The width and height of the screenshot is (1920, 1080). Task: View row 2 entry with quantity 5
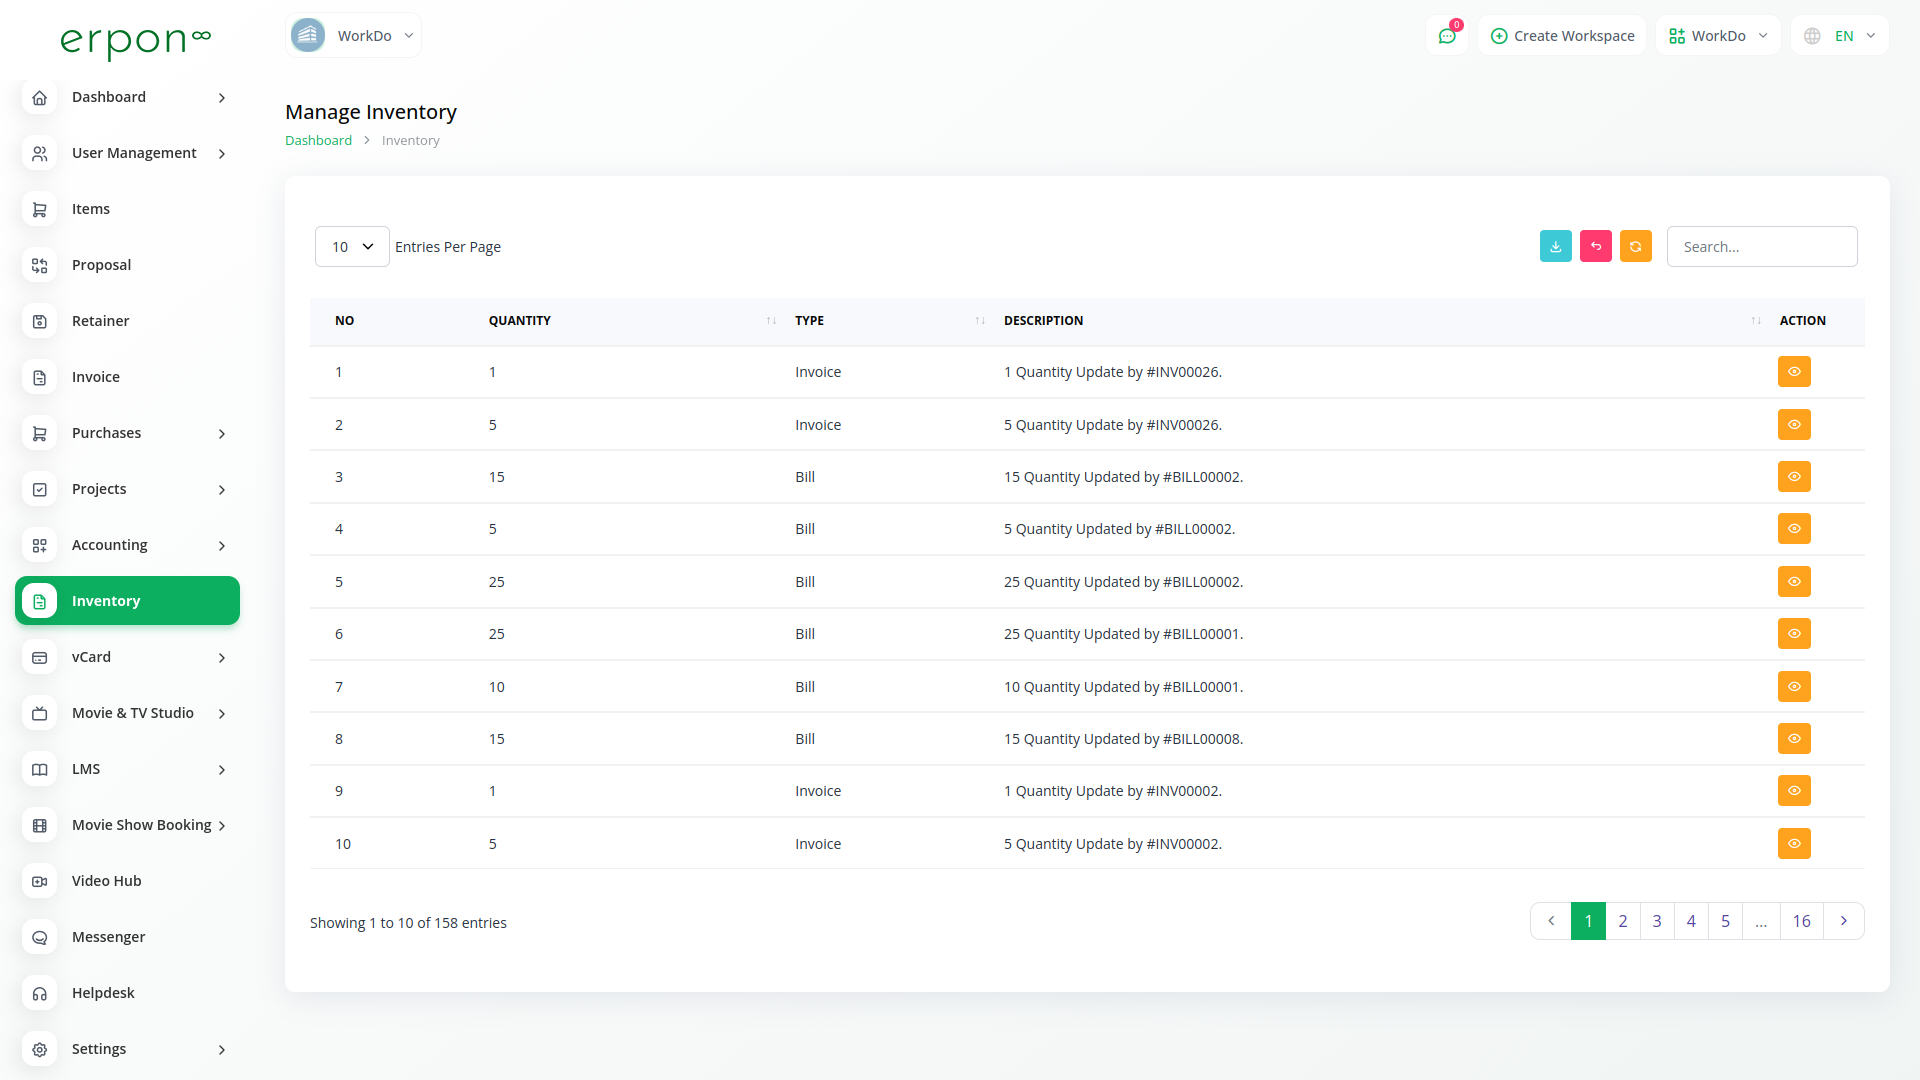pos(1794,424)
